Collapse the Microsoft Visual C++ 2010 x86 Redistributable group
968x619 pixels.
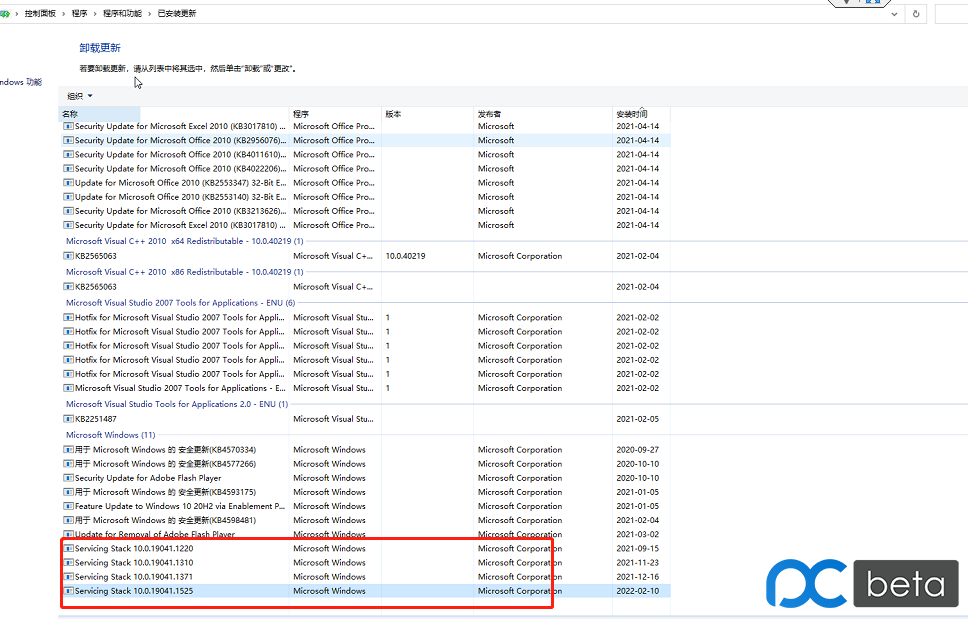(x=185, y=272)
